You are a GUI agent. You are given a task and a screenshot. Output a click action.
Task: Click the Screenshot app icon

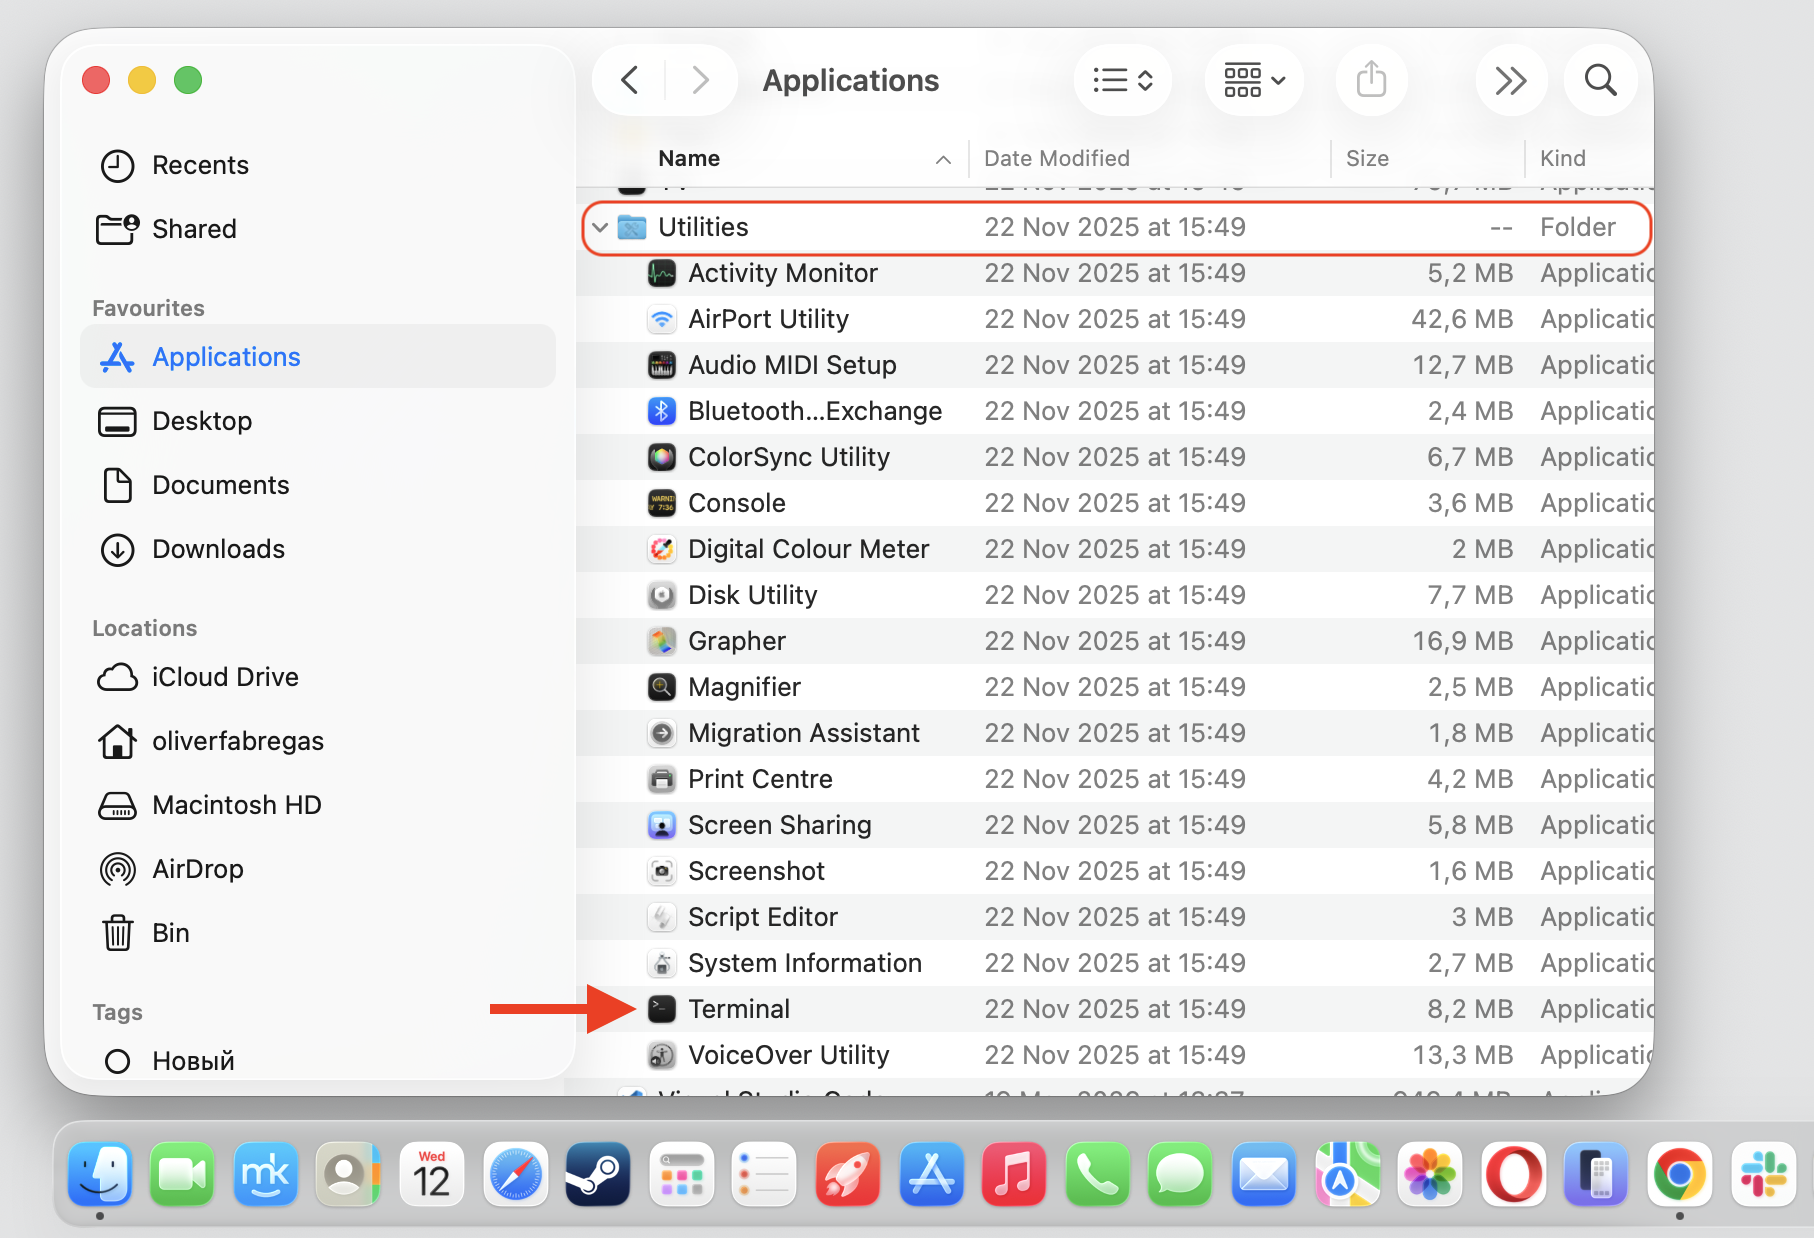point(661,871)
